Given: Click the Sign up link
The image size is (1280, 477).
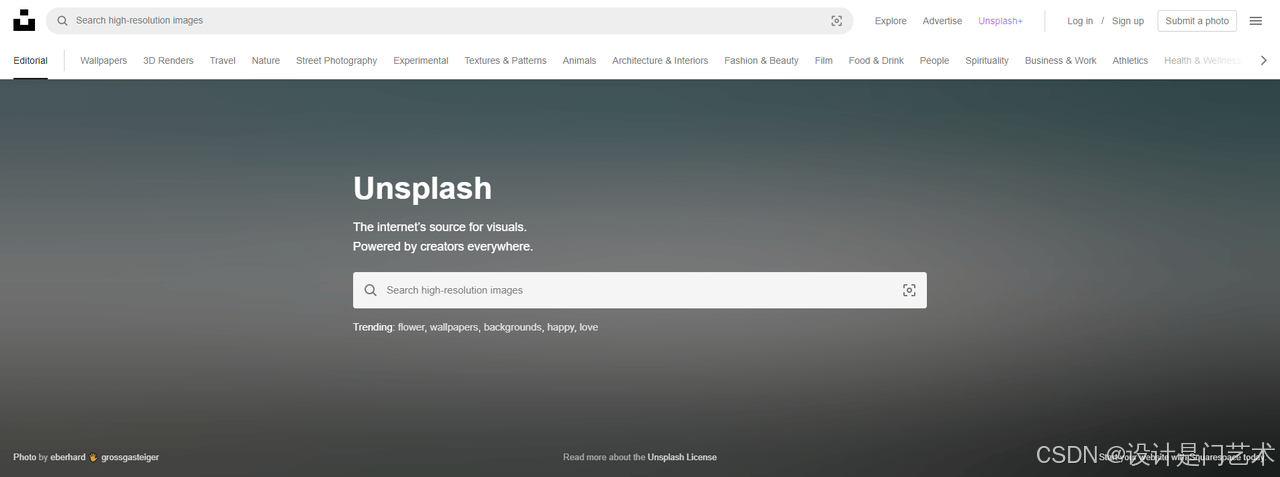Looking at the screenshot, I should [x=1128, y=21].
